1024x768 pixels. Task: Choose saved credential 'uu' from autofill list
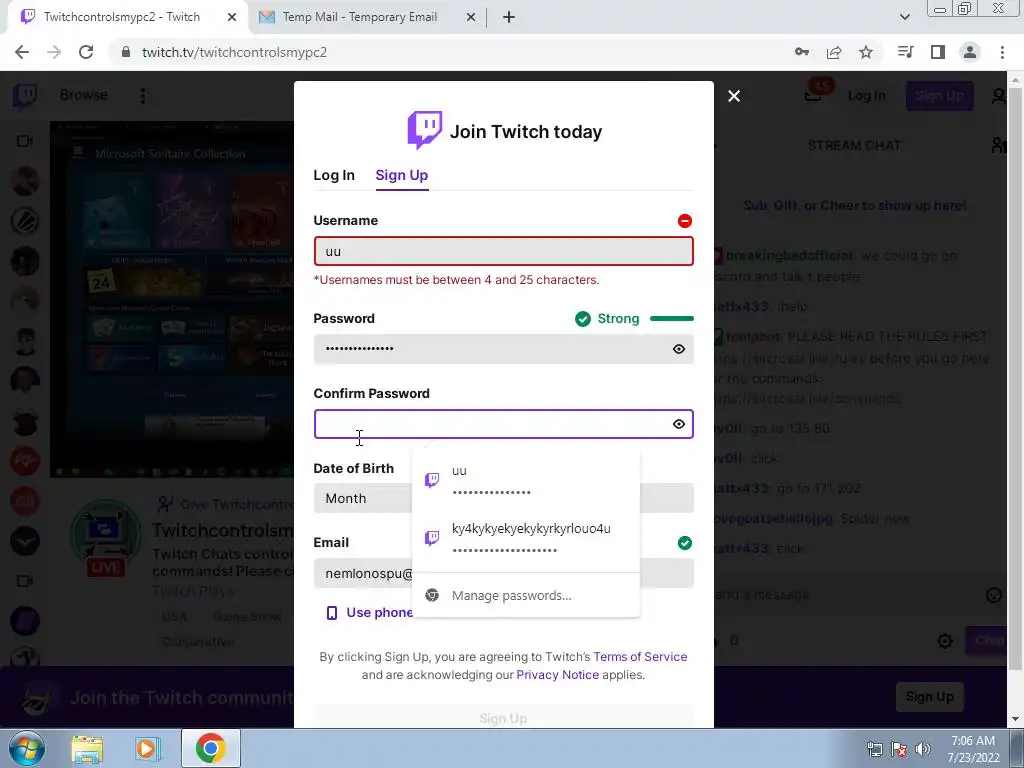point(526,480)
